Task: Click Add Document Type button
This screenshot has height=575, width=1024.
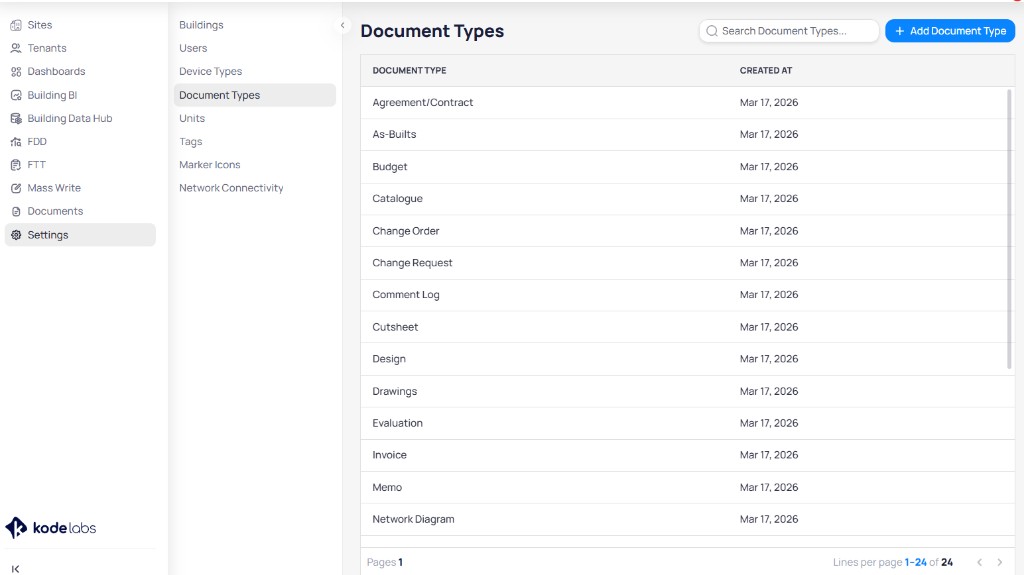Action: (x=950, y=31)
